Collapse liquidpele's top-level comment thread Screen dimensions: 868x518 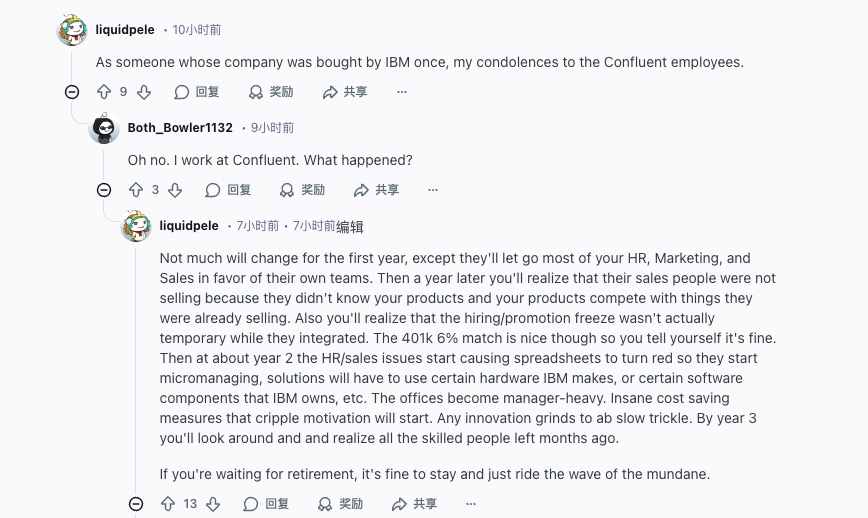pos(72,92)
